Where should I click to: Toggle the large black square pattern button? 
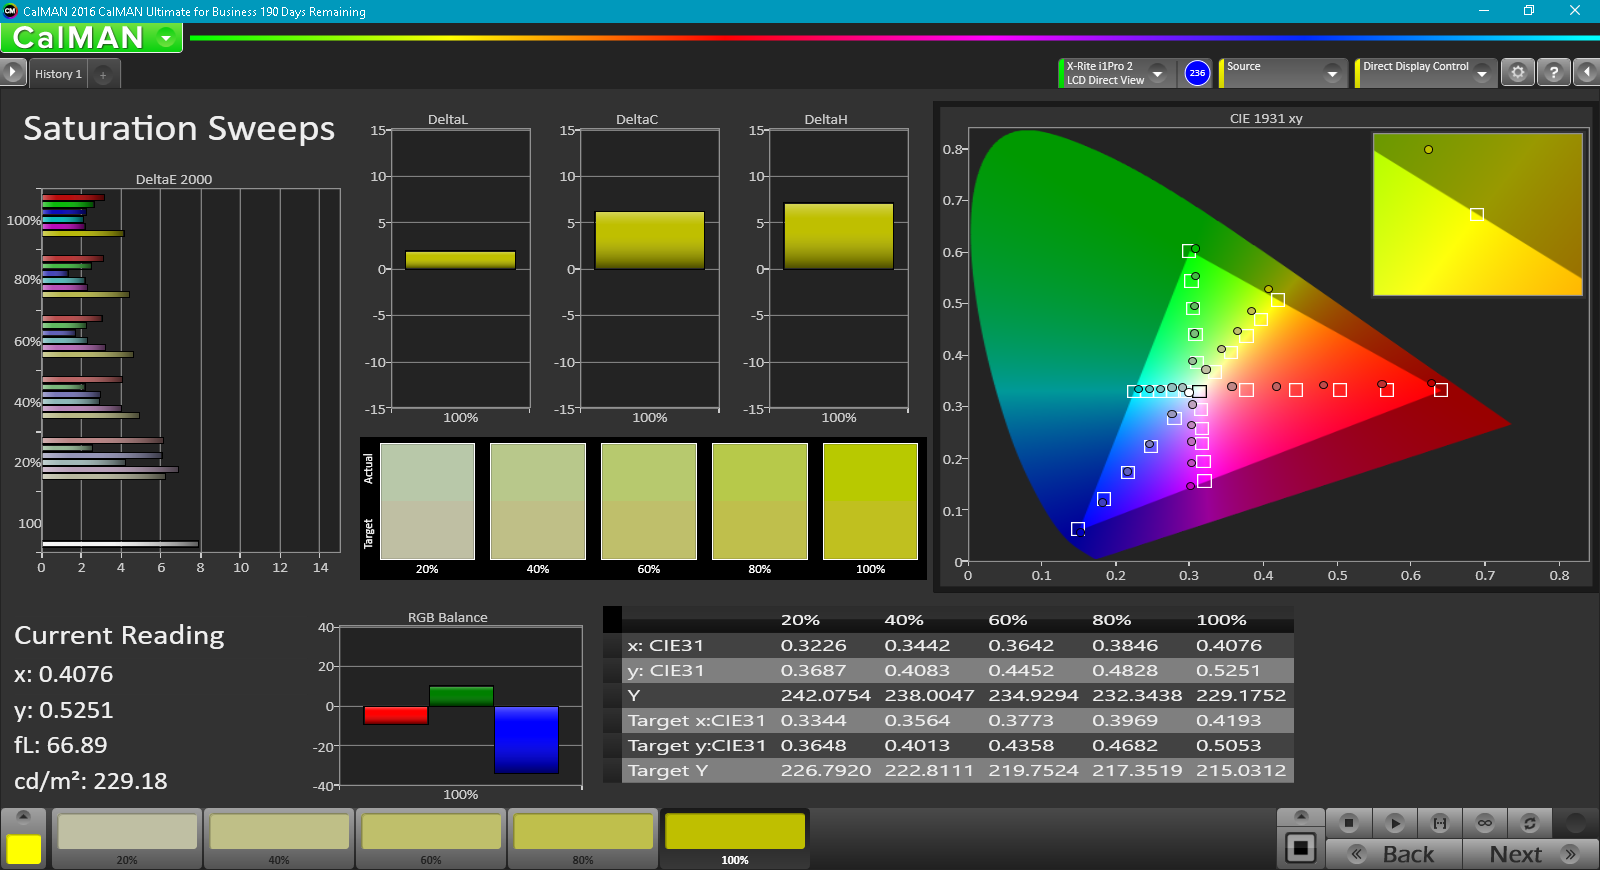1300,848
